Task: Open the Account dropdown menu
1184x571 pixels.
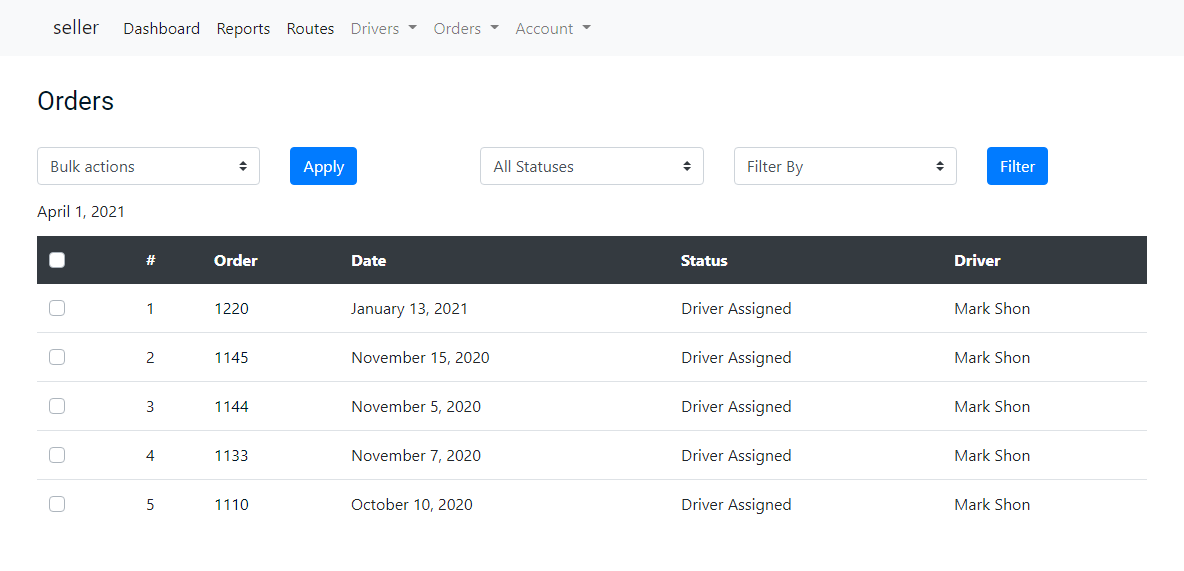Action: point(553,29)
